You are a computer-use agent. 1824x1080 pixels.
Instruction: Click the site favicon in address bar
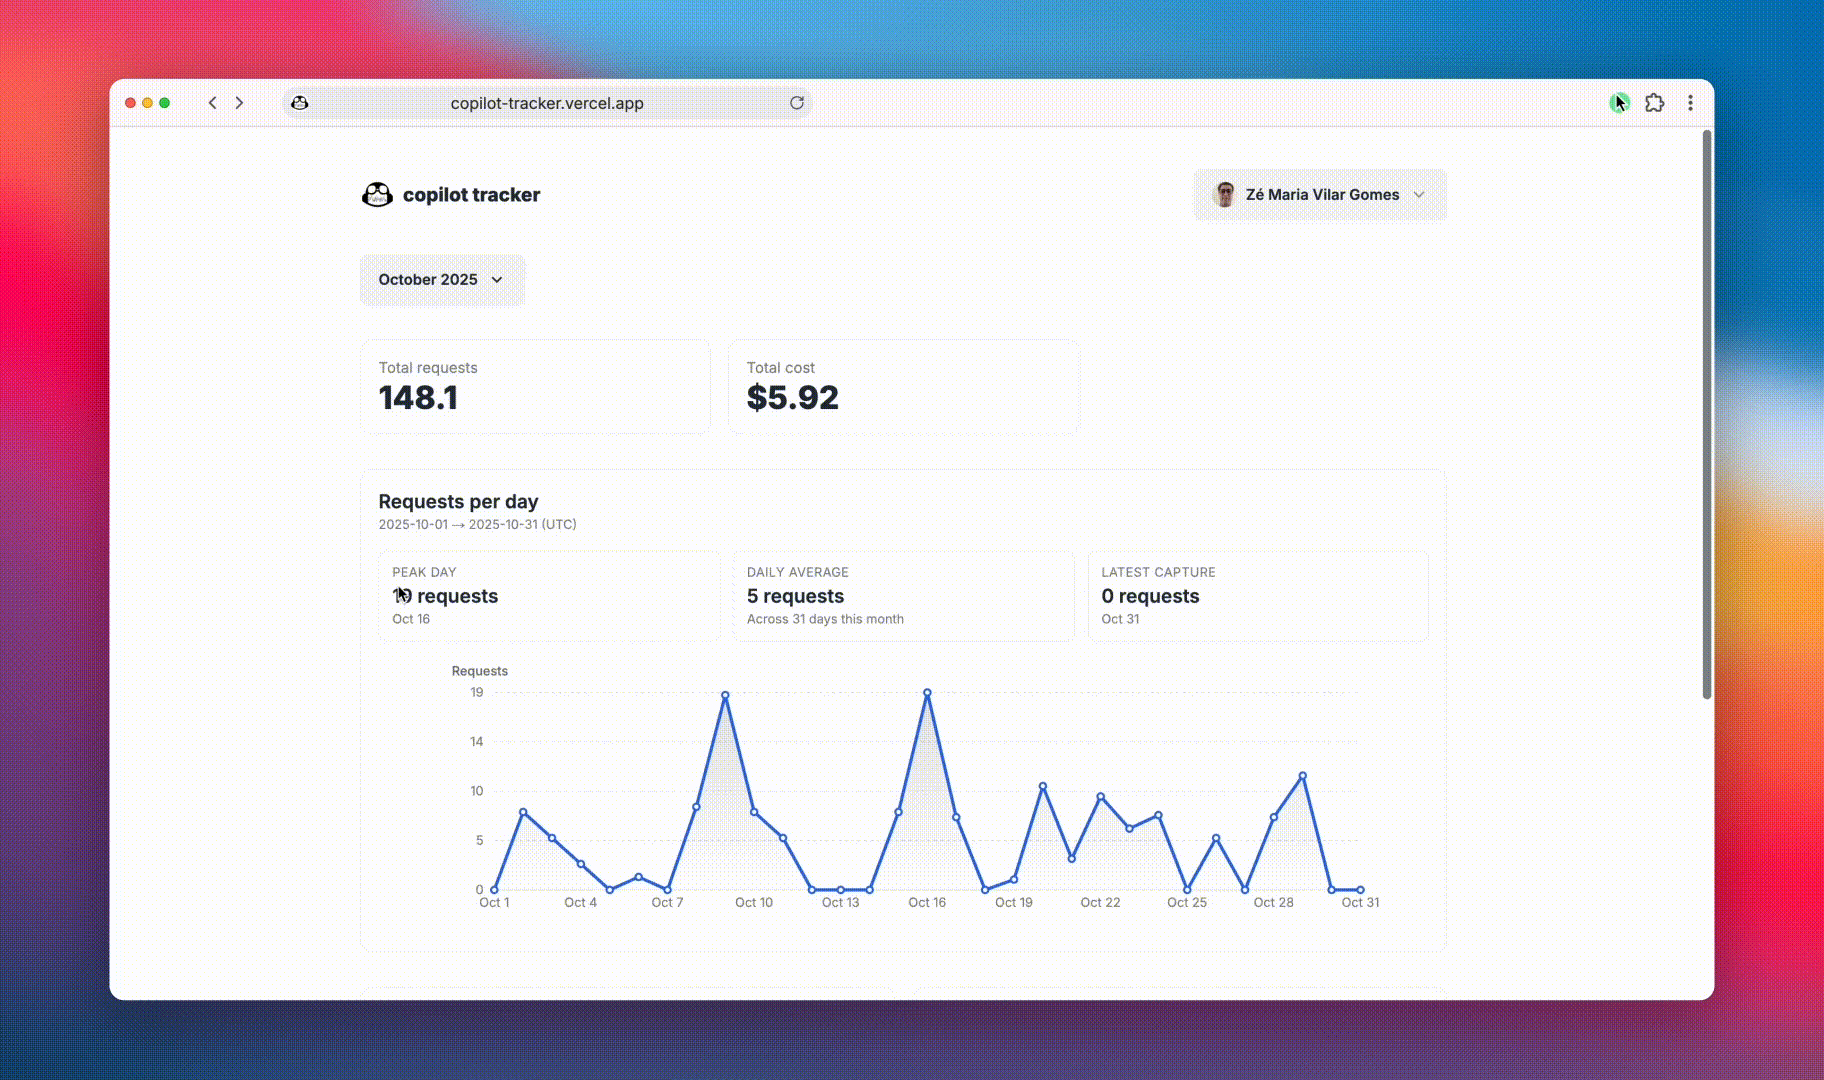pos(301,102)
